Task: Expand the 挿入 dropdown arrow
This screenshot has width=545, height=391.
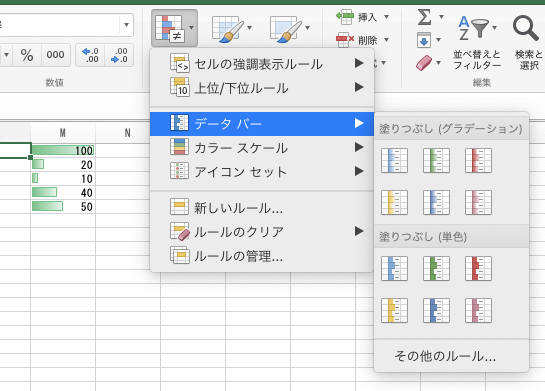Action: pyautogui.click(x=387, y=17)
